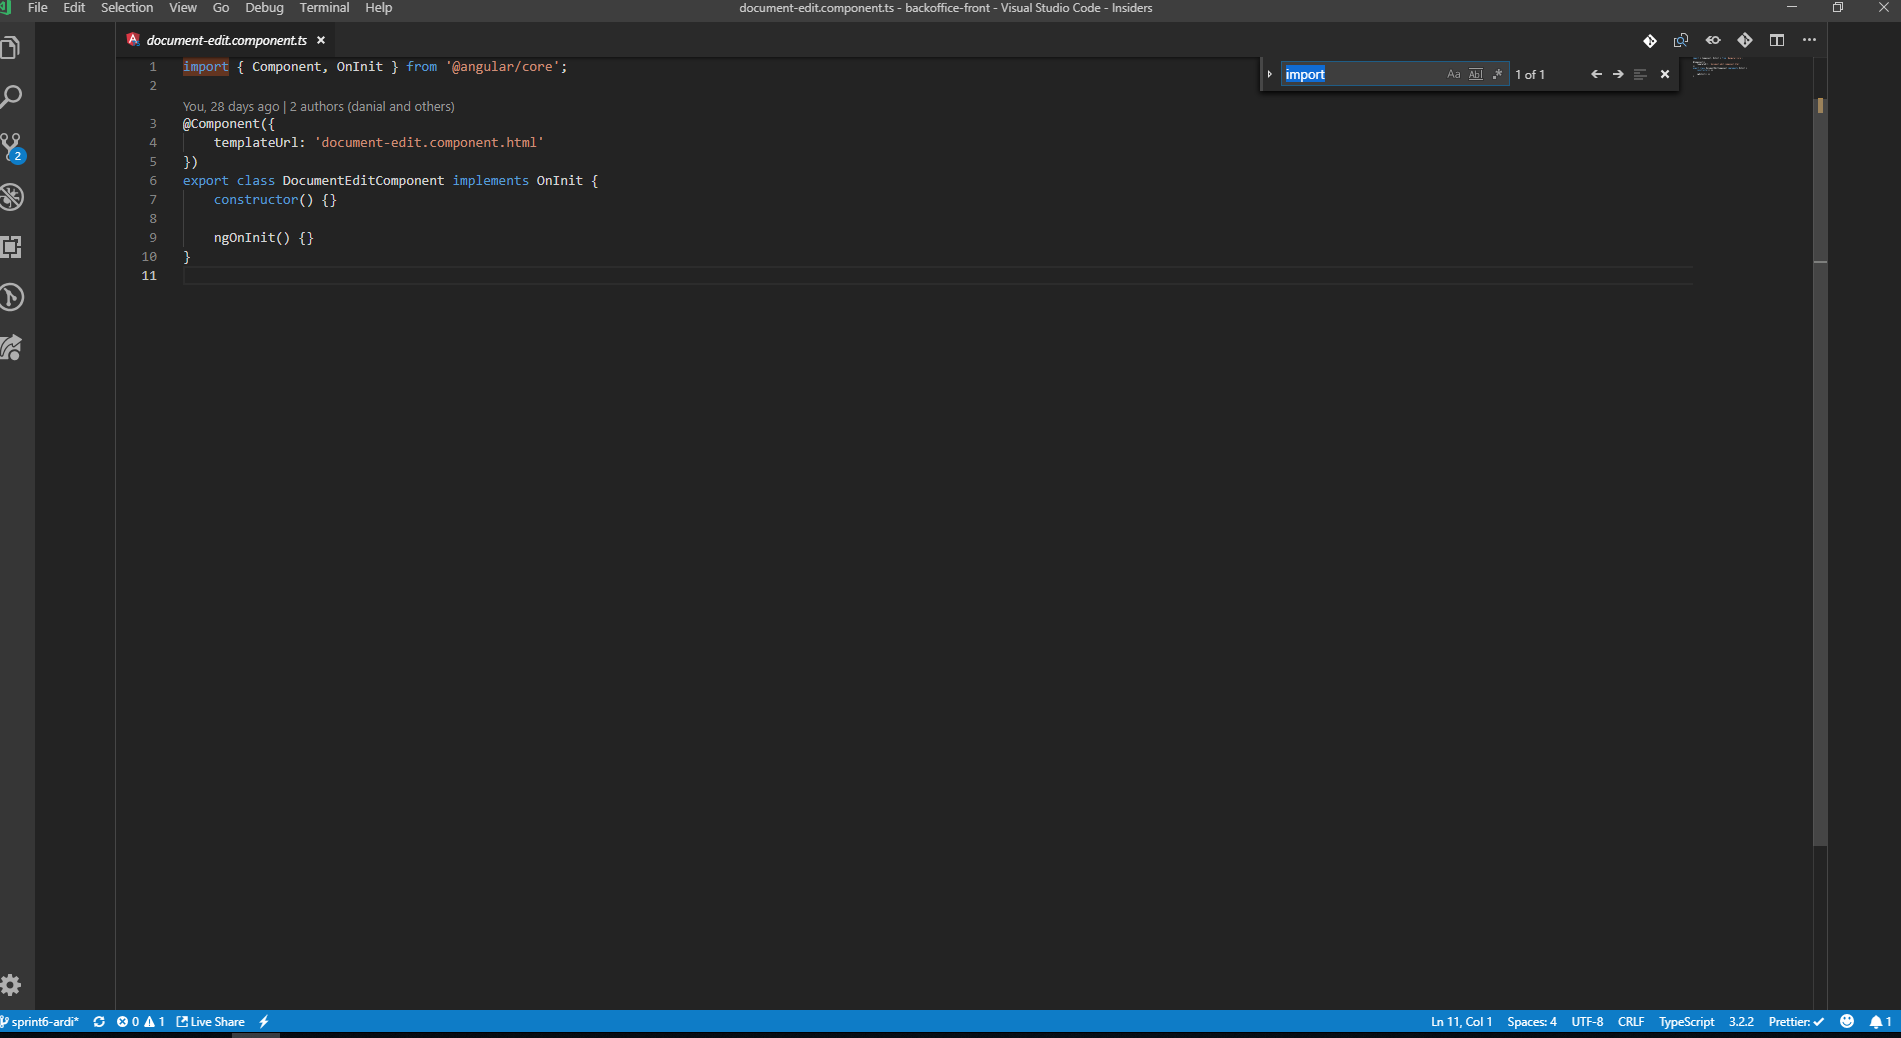Viewport: 1901px width, 1038px height.
Task: Toggle Match Case in the find widget
Action: [x=1454, y=74]
